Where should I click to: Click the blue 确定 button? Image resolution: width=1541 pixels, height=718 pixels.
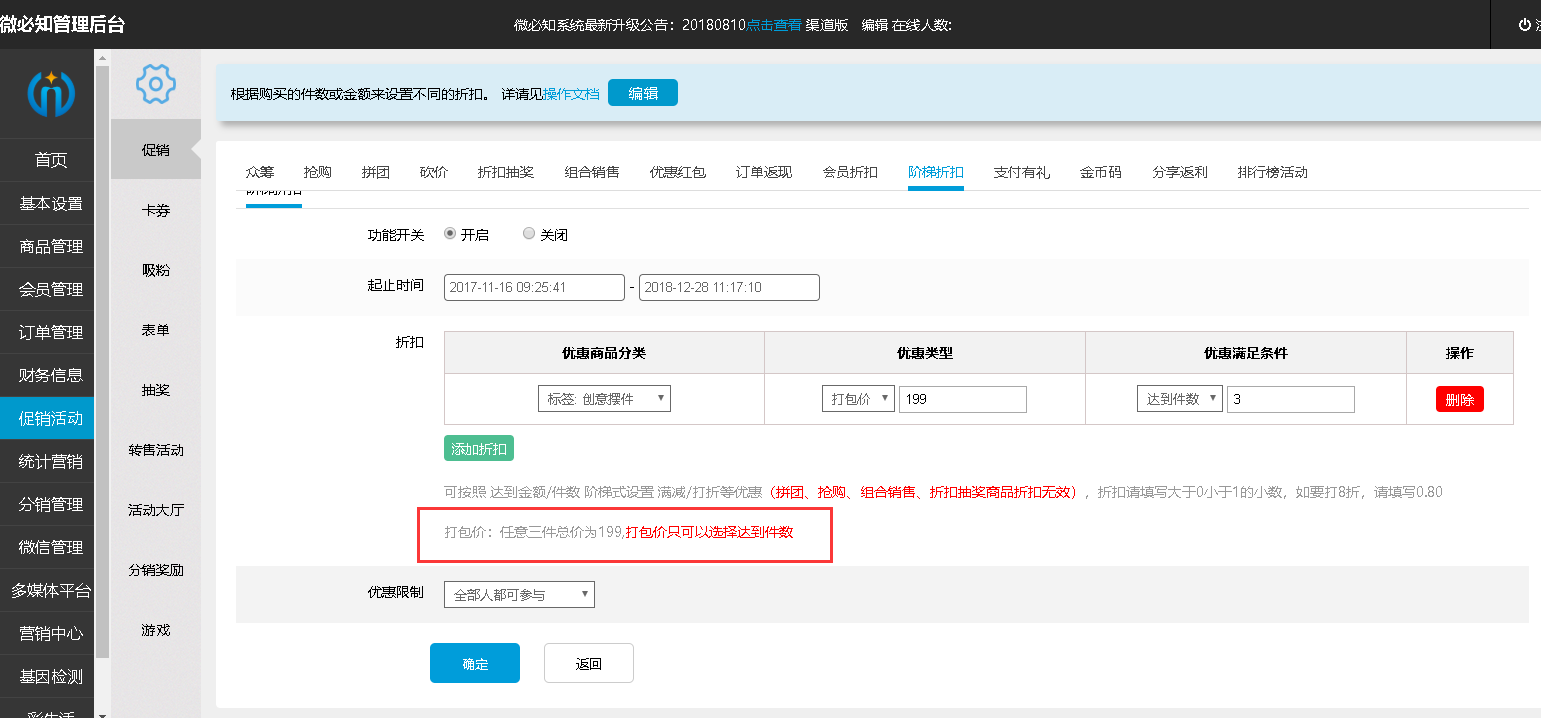(475, 663)
